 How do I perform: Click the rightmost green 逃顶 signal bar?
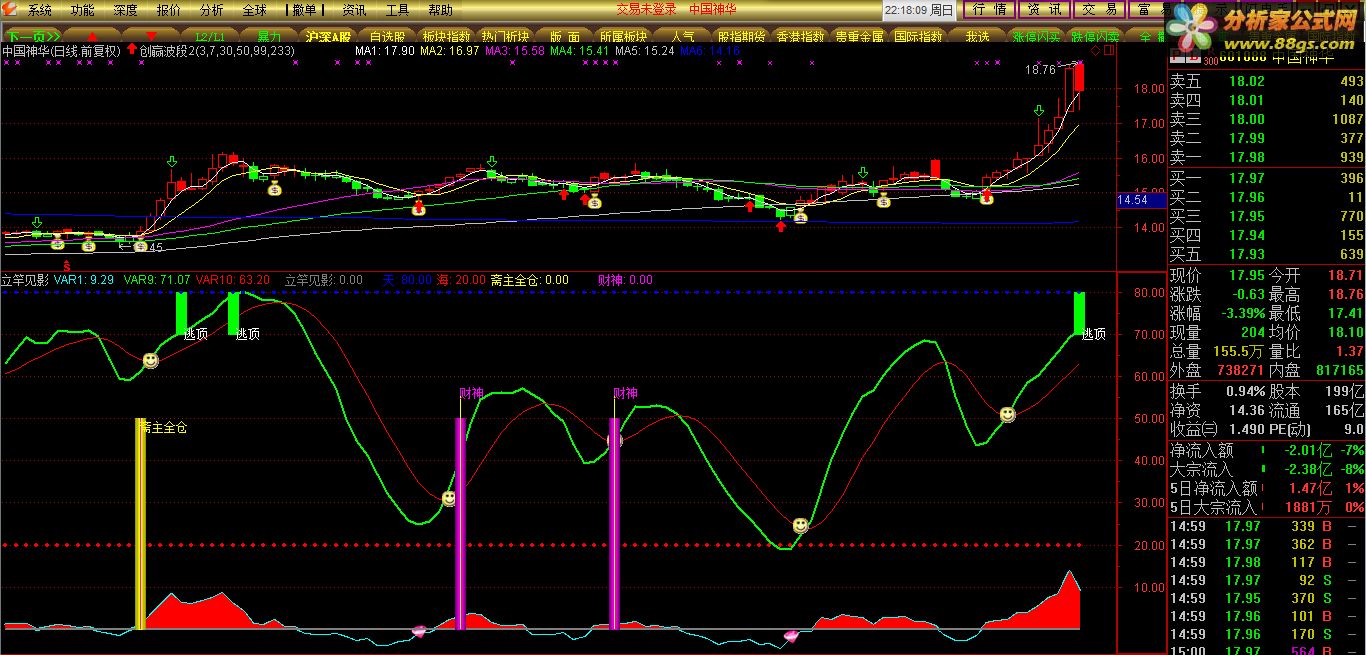[x=1080, y=313]
